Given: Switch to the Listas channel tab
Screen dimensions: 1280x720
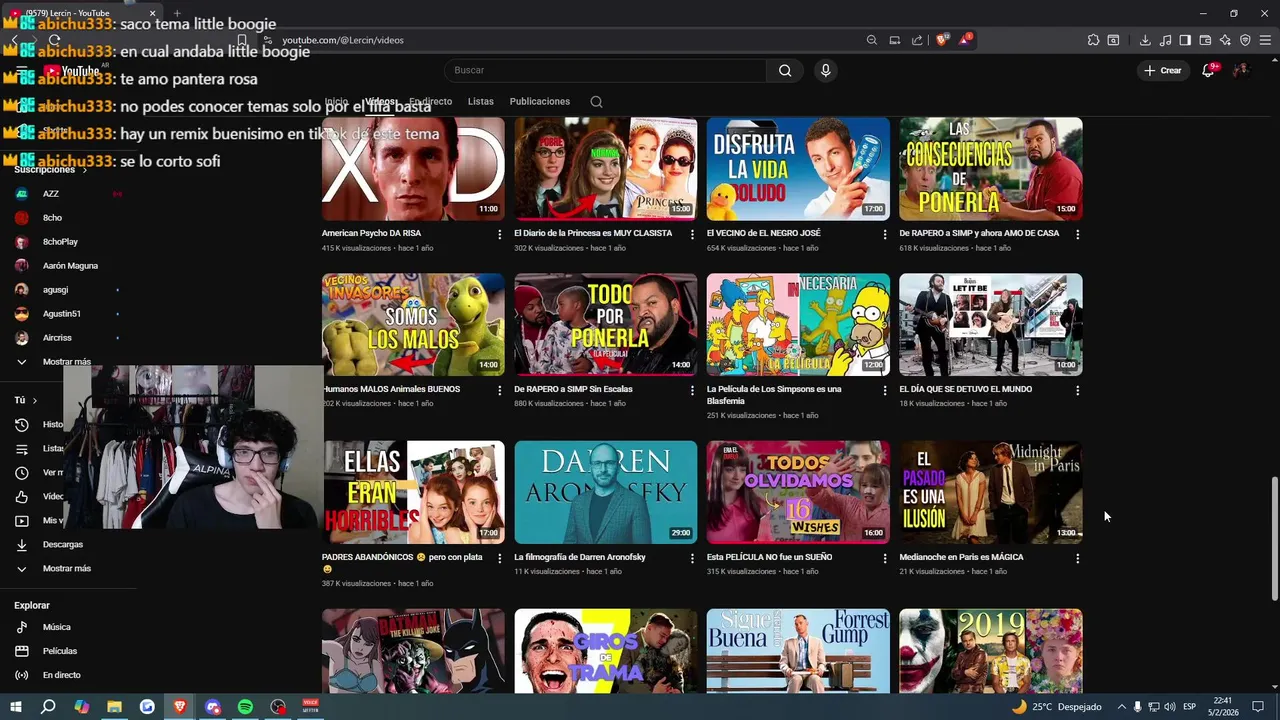Looking at the screenshot, I should (481, 101).
